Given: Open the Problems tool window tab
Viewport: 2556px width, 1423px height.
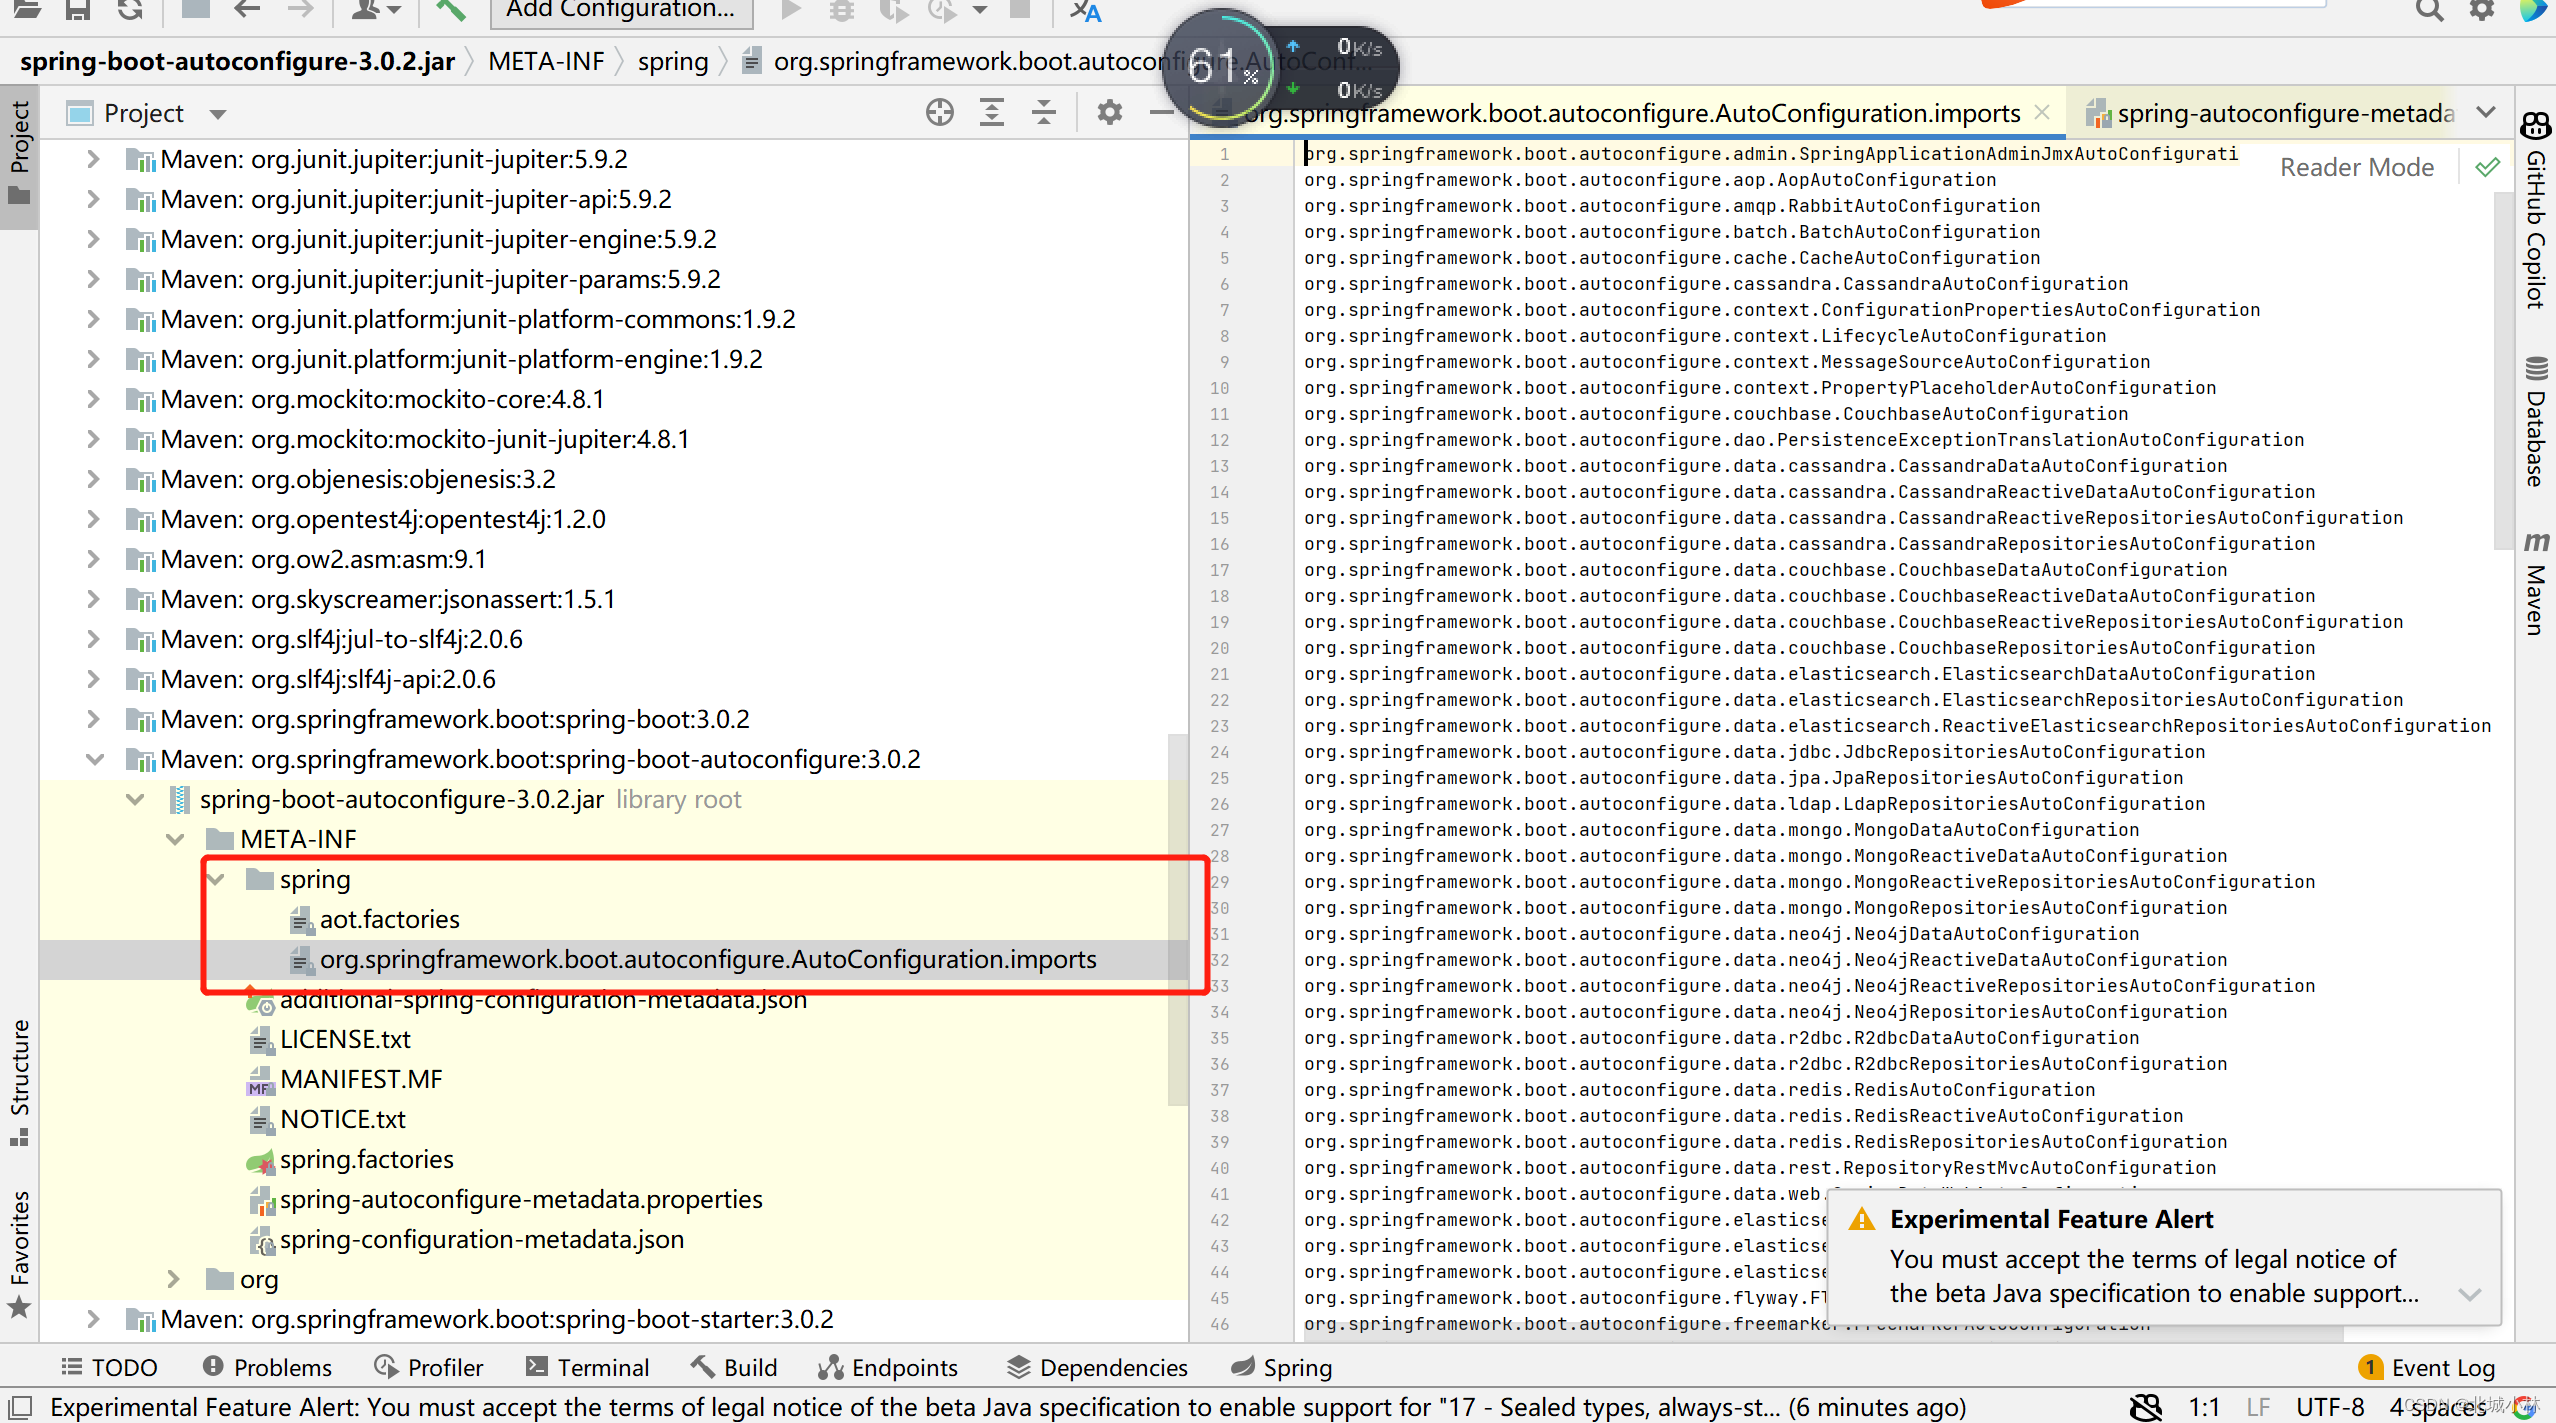Looking at the screenshot, I should (267, 1367).
